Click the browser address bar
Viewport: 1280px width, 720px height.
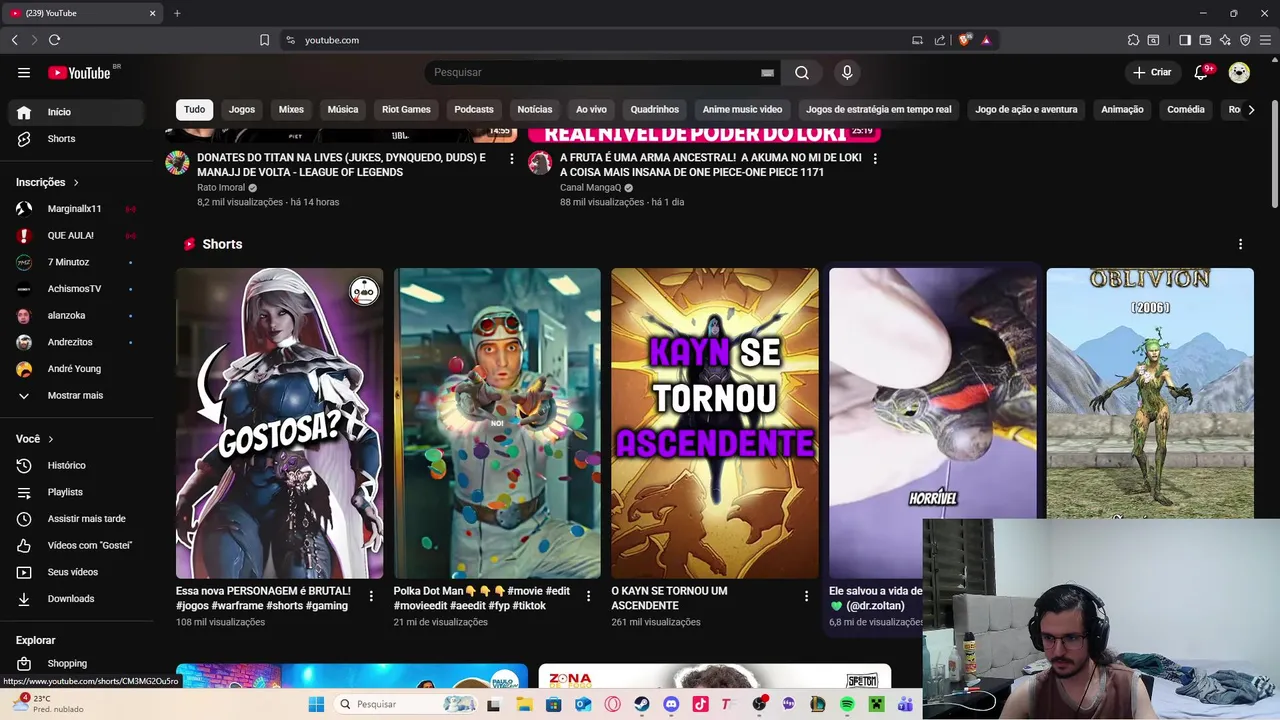[600, 40]
